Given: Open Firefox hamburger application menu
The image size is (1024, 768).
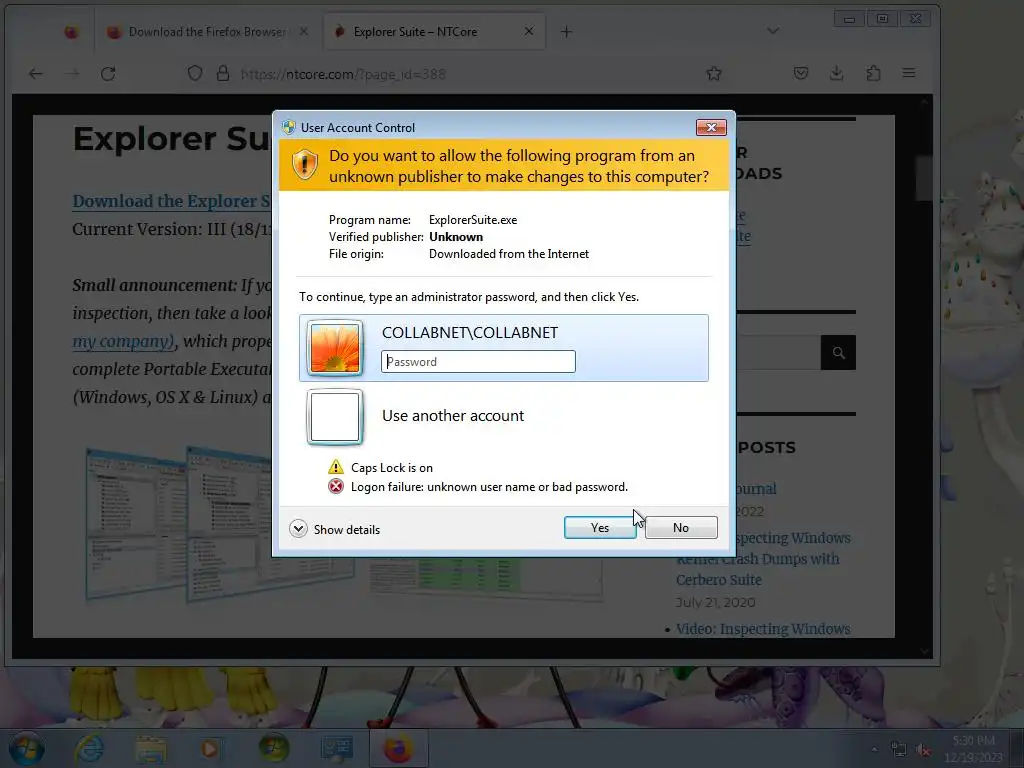Looking at the screenshot, I should point(909,73).
